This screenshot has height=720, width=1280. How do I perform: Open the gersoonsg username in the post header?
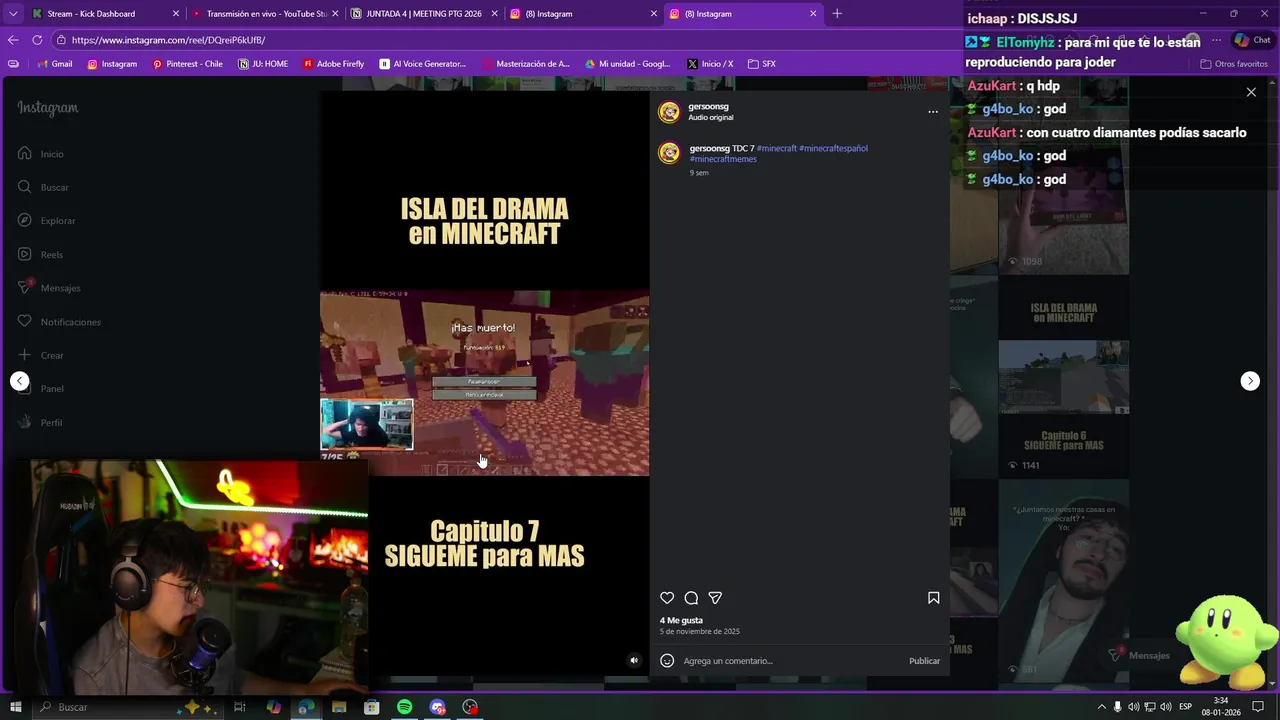tap(708, 106)
